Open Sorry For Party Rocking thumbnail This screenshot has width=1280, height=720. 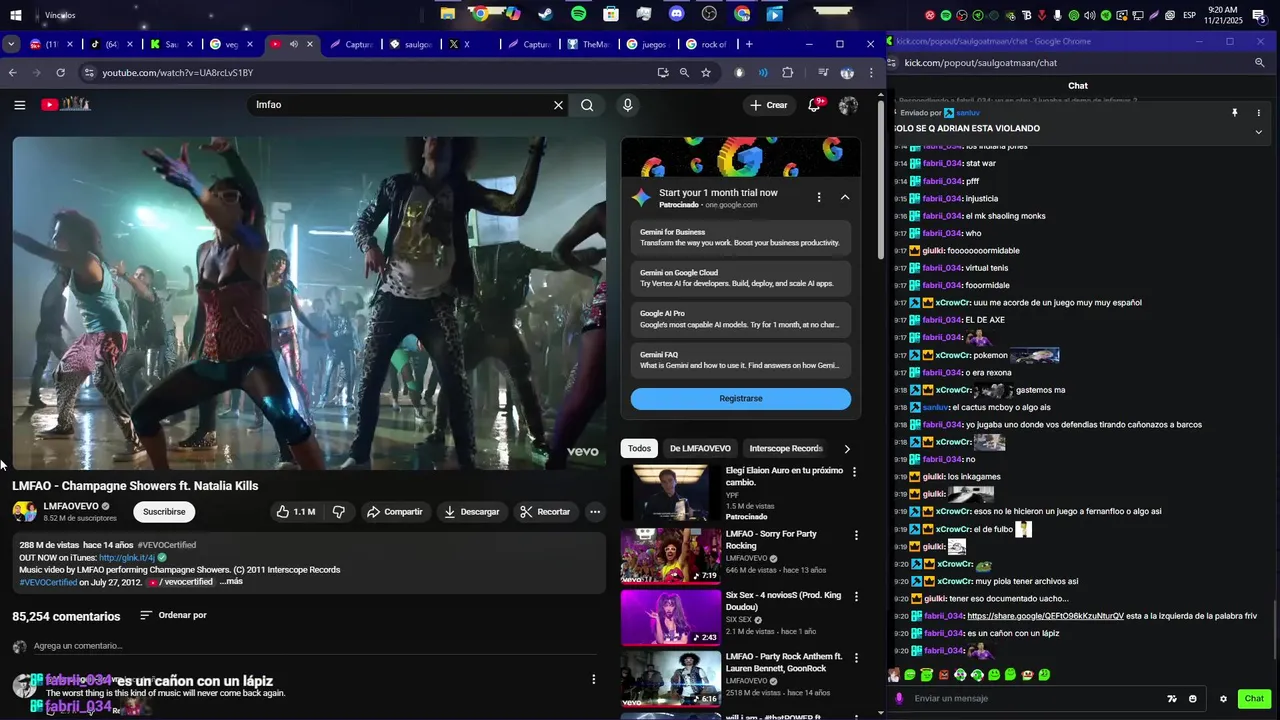[670, 556]
